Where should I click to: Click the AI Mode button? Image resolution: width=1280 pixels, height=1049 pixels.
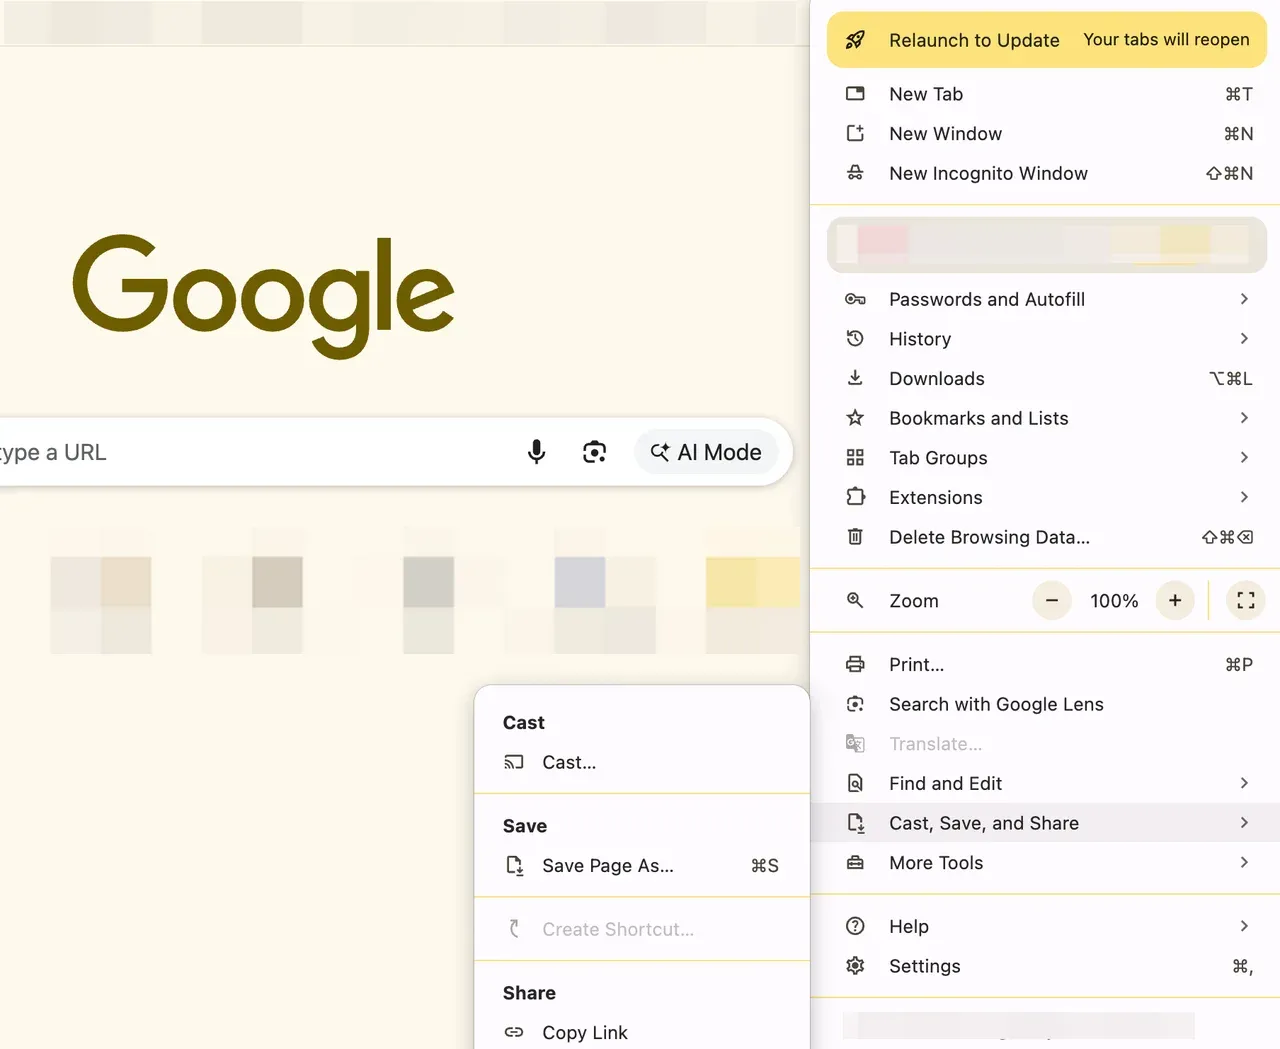tap(706, 452)
